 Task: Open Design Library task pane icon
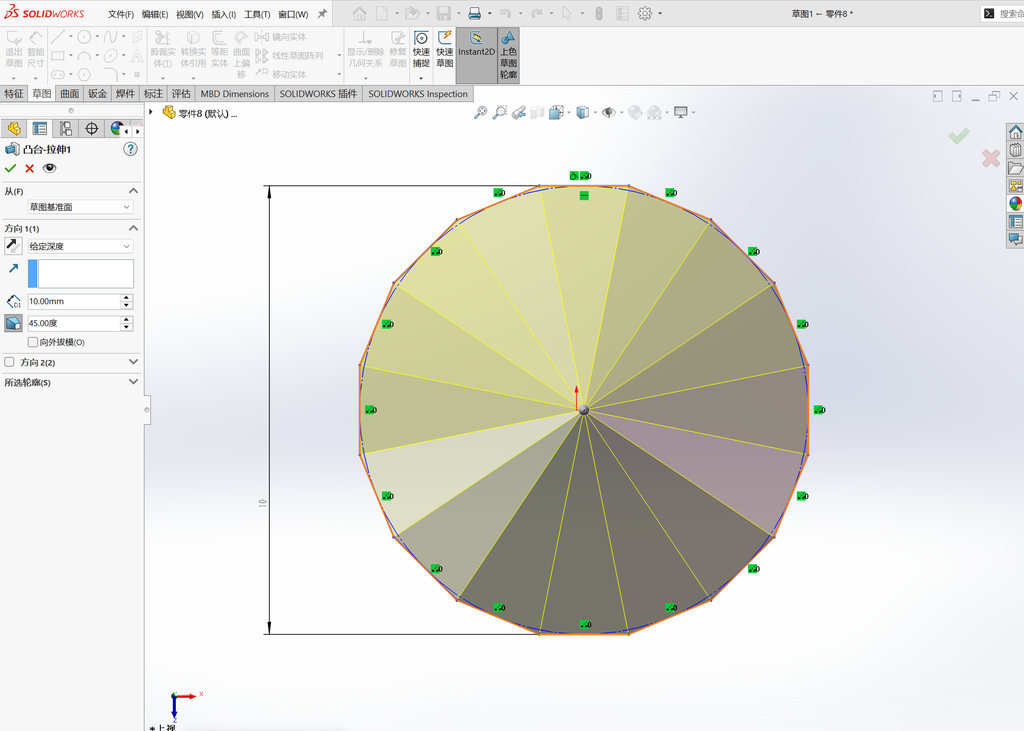(1016, 150)
